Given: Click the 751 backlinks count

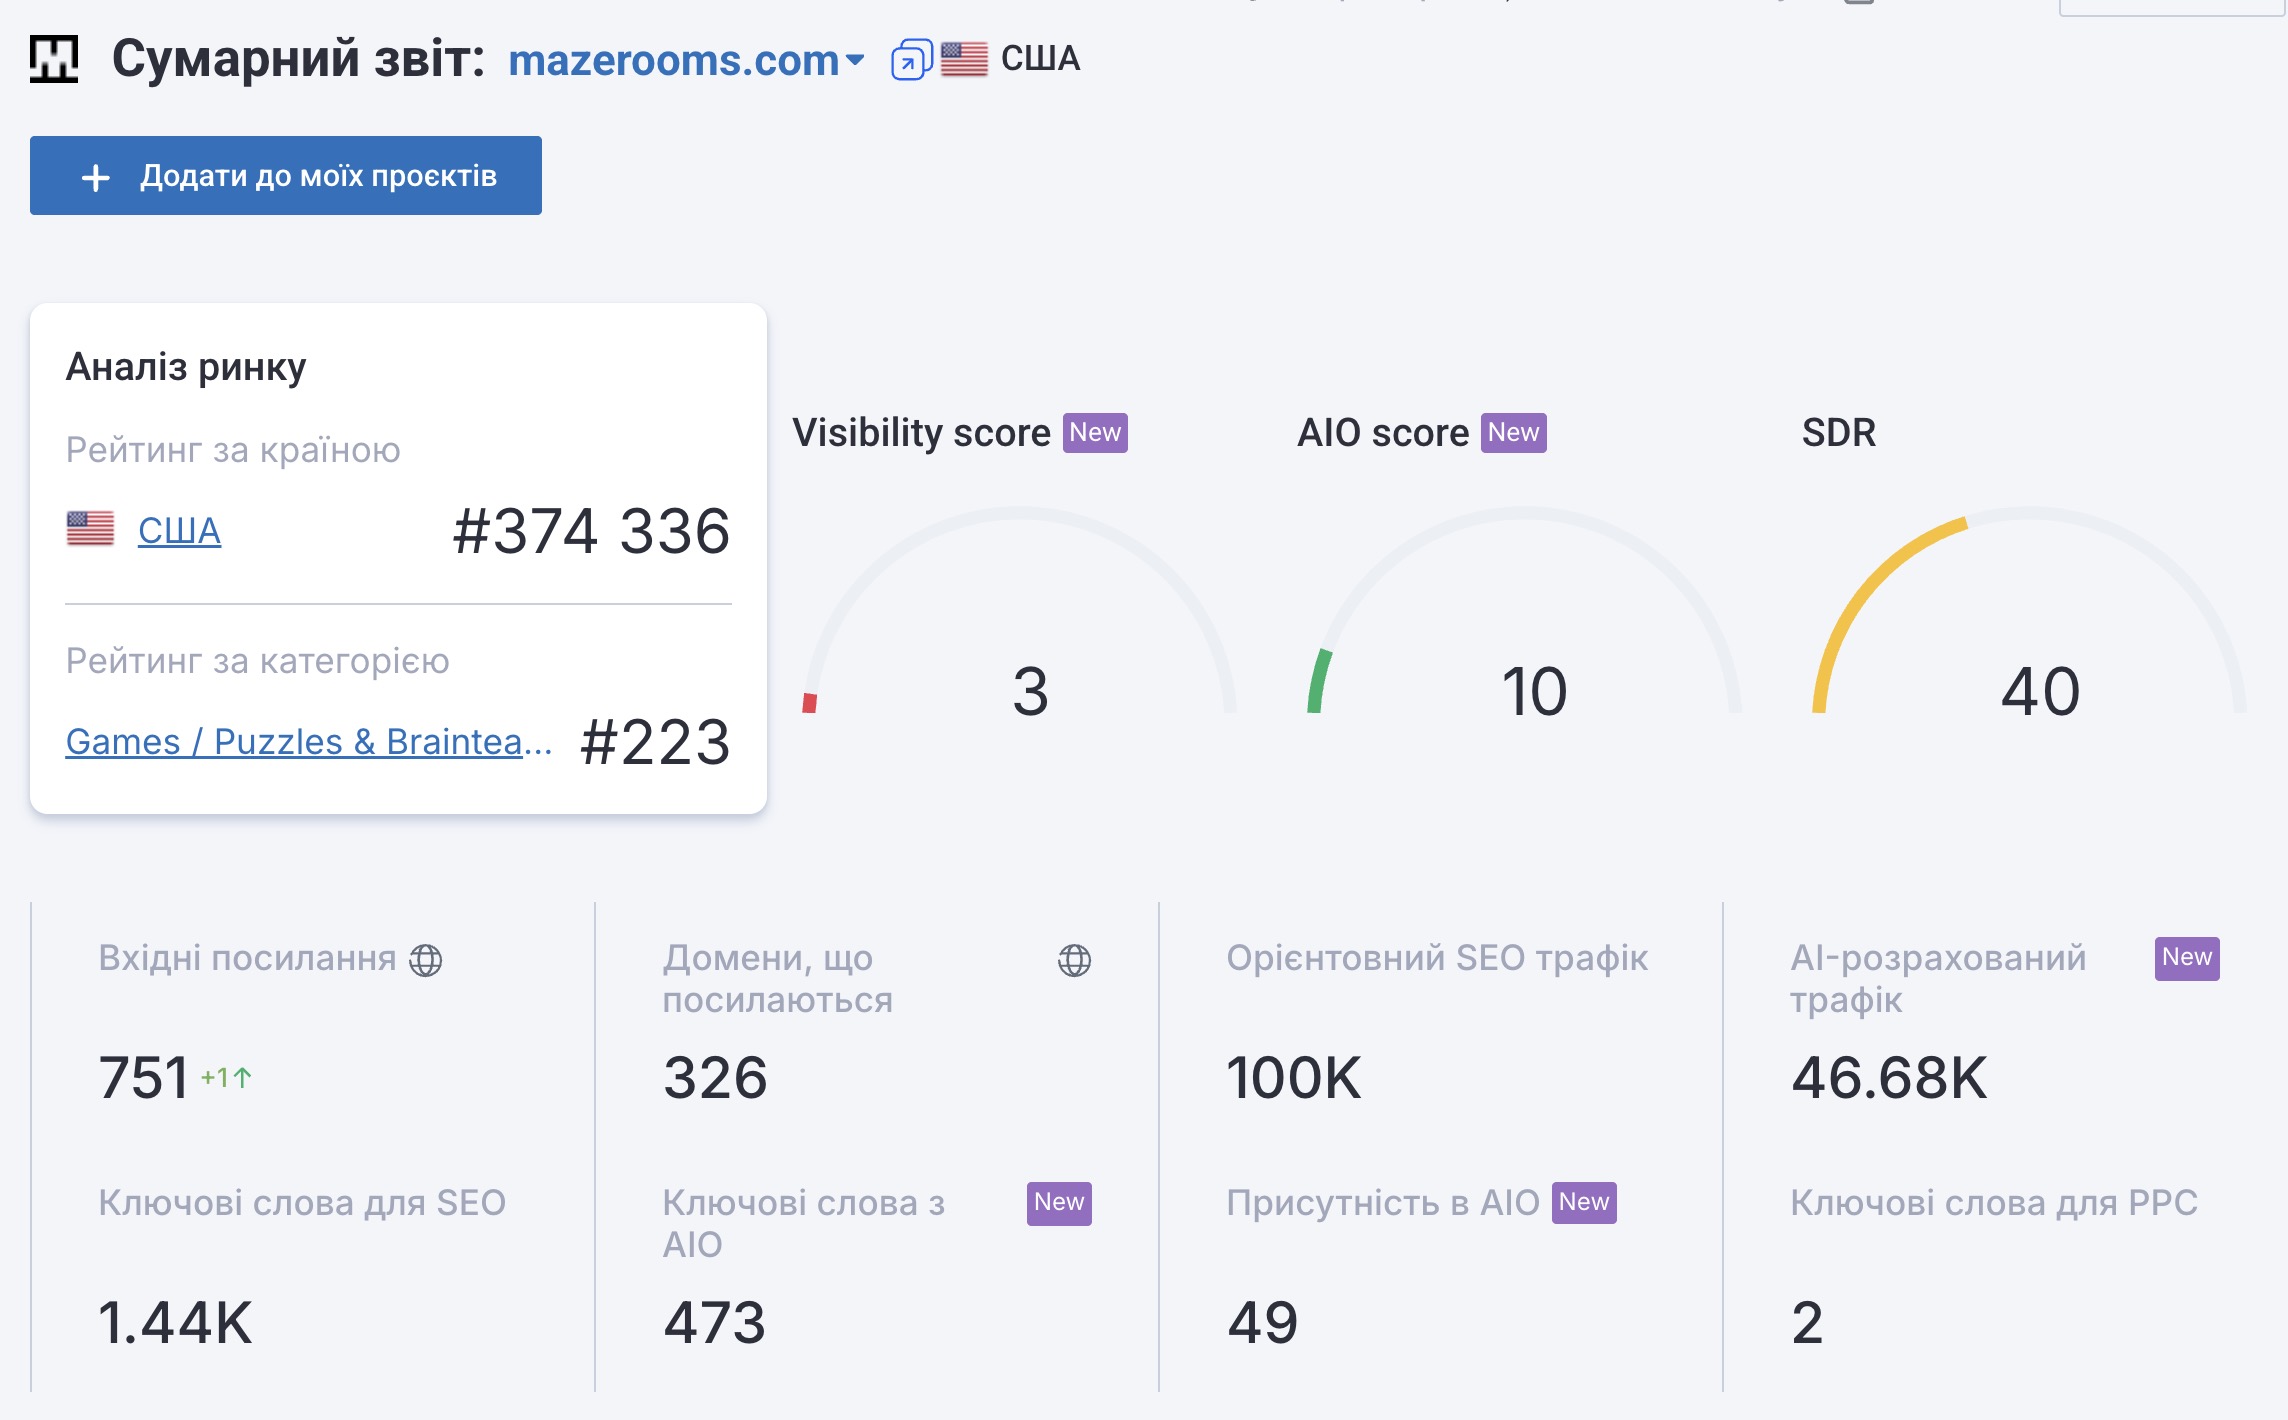Looking at the screenshot, I should [144, 1078].
